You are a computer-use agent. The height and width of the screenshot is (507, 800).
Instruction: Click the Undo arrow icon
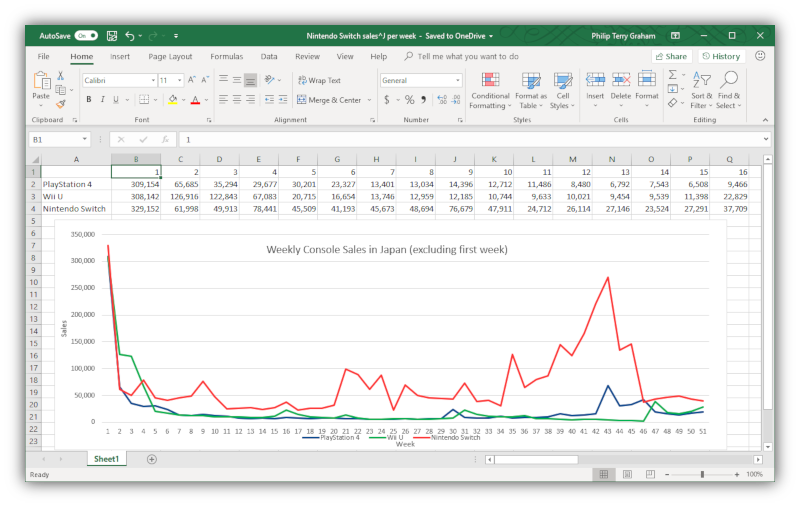tap(130, 36)
